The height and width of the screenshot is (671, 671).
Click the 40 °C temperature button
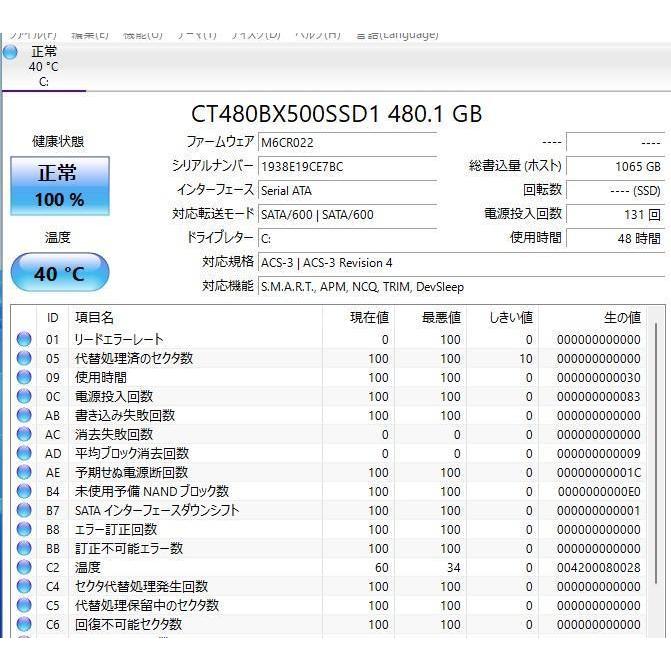[x=59, y=273]
